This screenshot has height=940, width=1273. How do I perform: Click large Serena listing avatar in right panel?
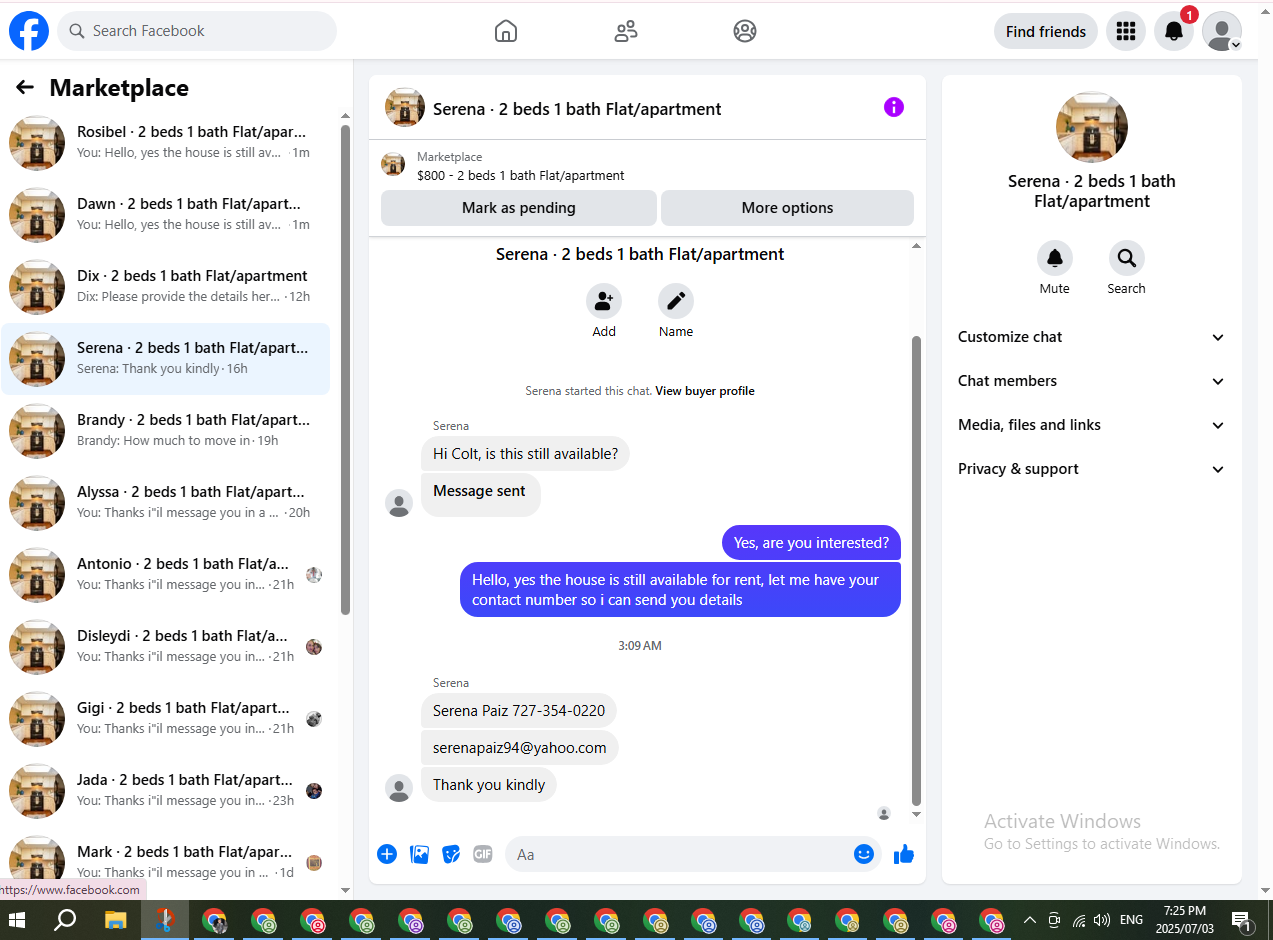pyautogui.click(x=1092, y=127)
